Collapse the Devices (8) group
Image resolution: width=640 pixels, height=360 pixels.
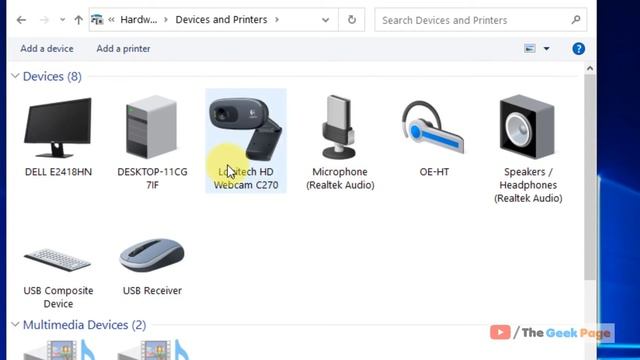[15, 76]
